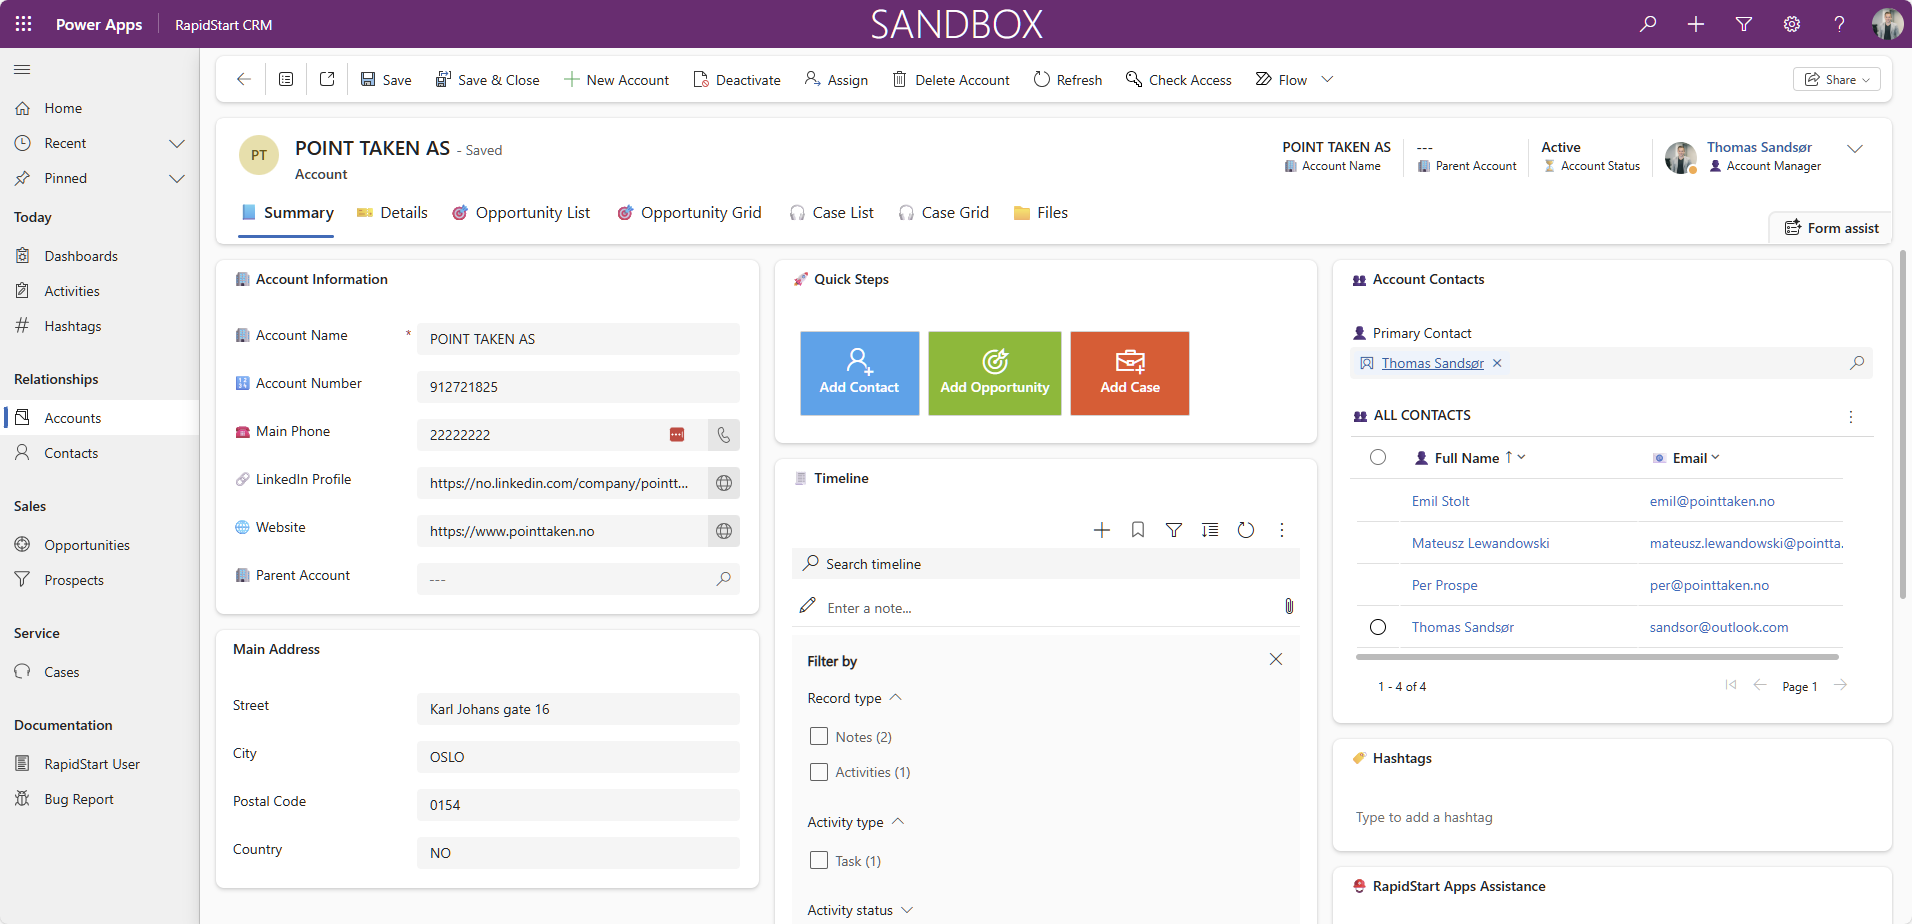
Task: Open record in new window icon
Action: [327, 79]
